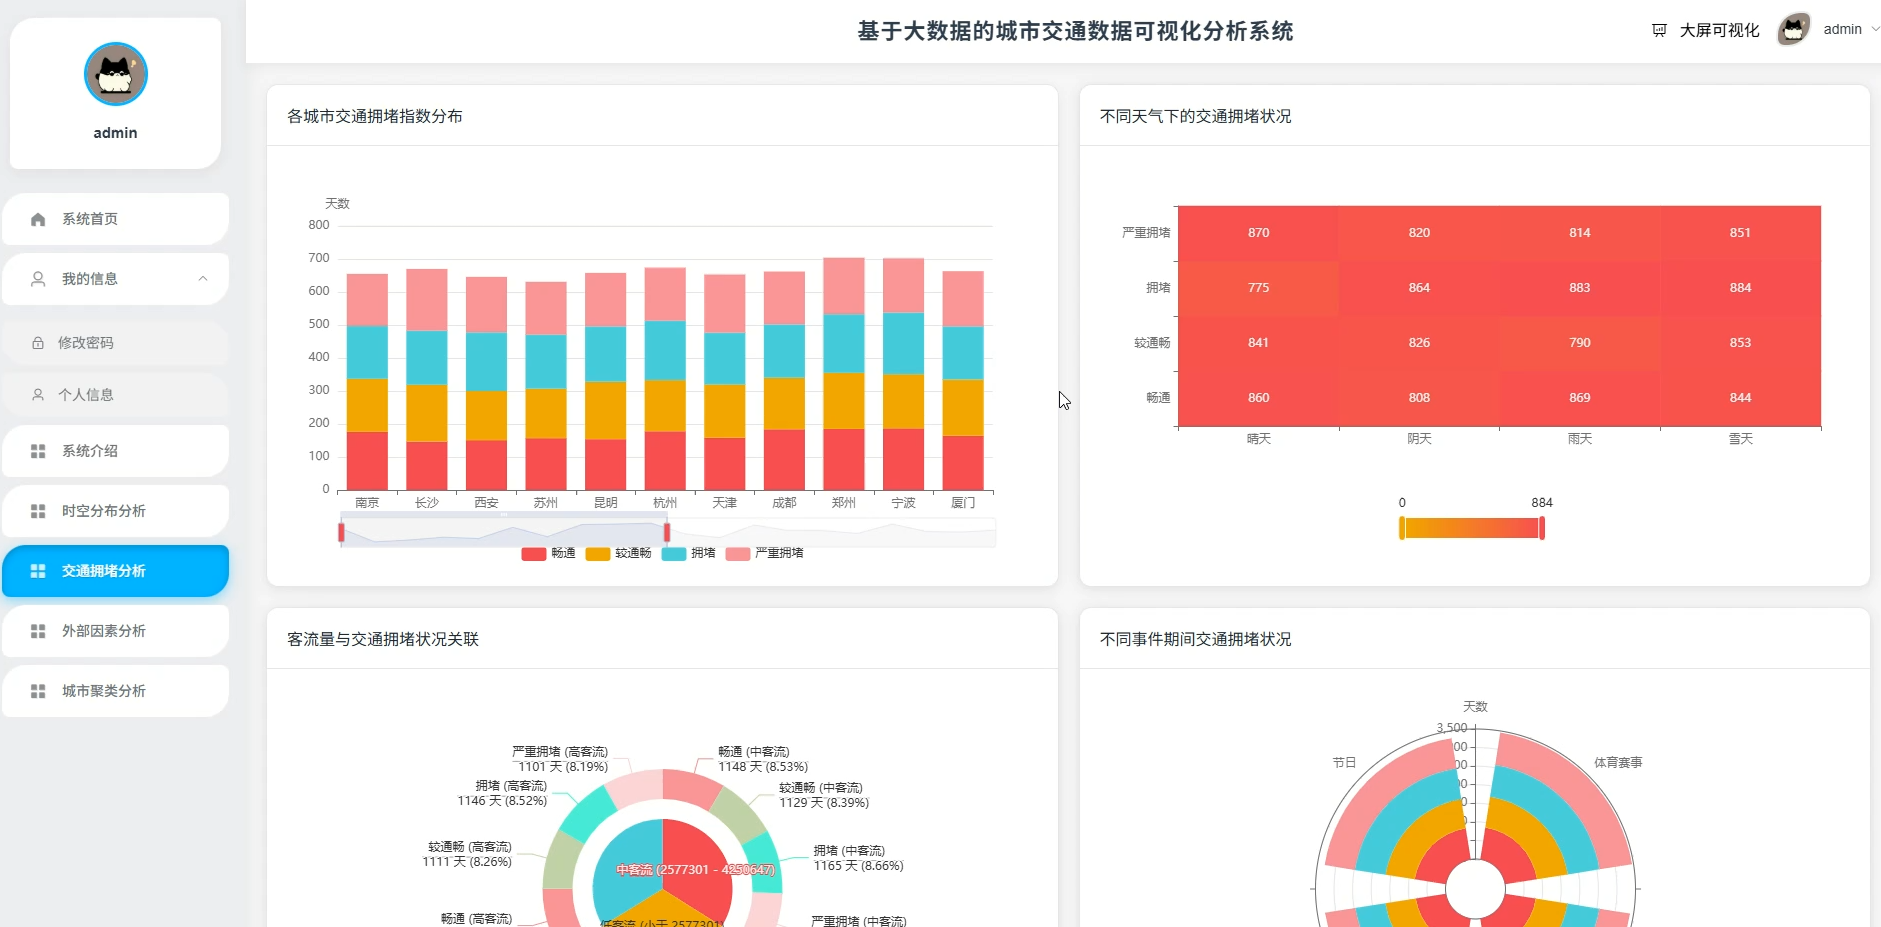The image size is (1881, 927).
Task: Click chart title 客流量与交通拥堵状况关联
Action: pyautogui.click(x=383, y=639)
